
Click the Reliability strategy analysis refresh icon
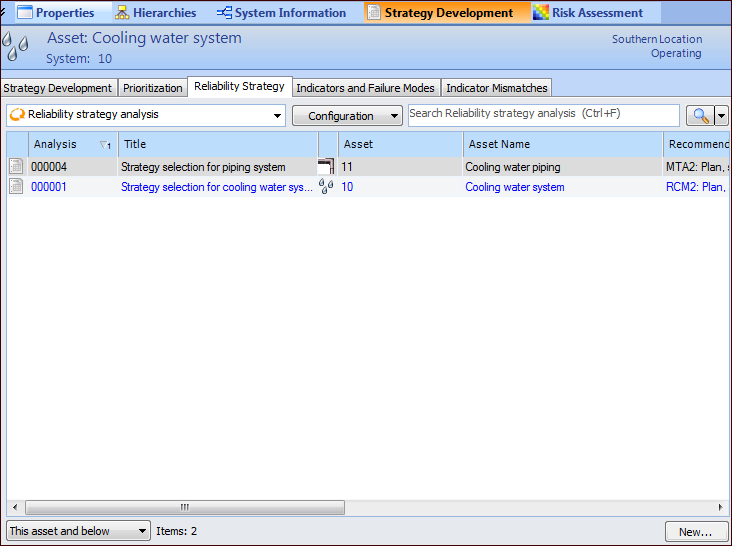pyautogui.click(x=17, y=114)
